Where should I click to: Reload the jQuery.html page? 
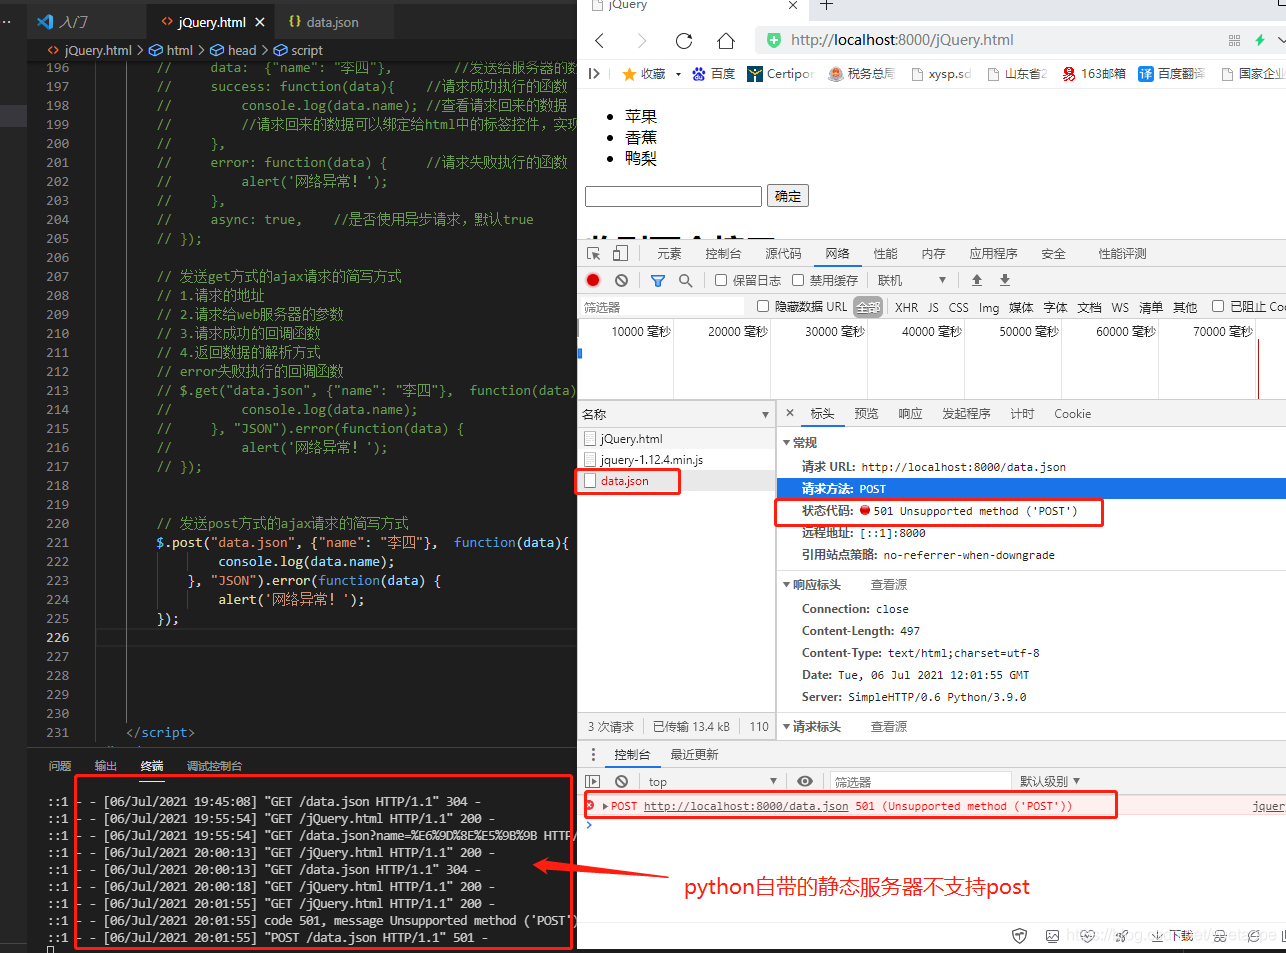point(684,40)
